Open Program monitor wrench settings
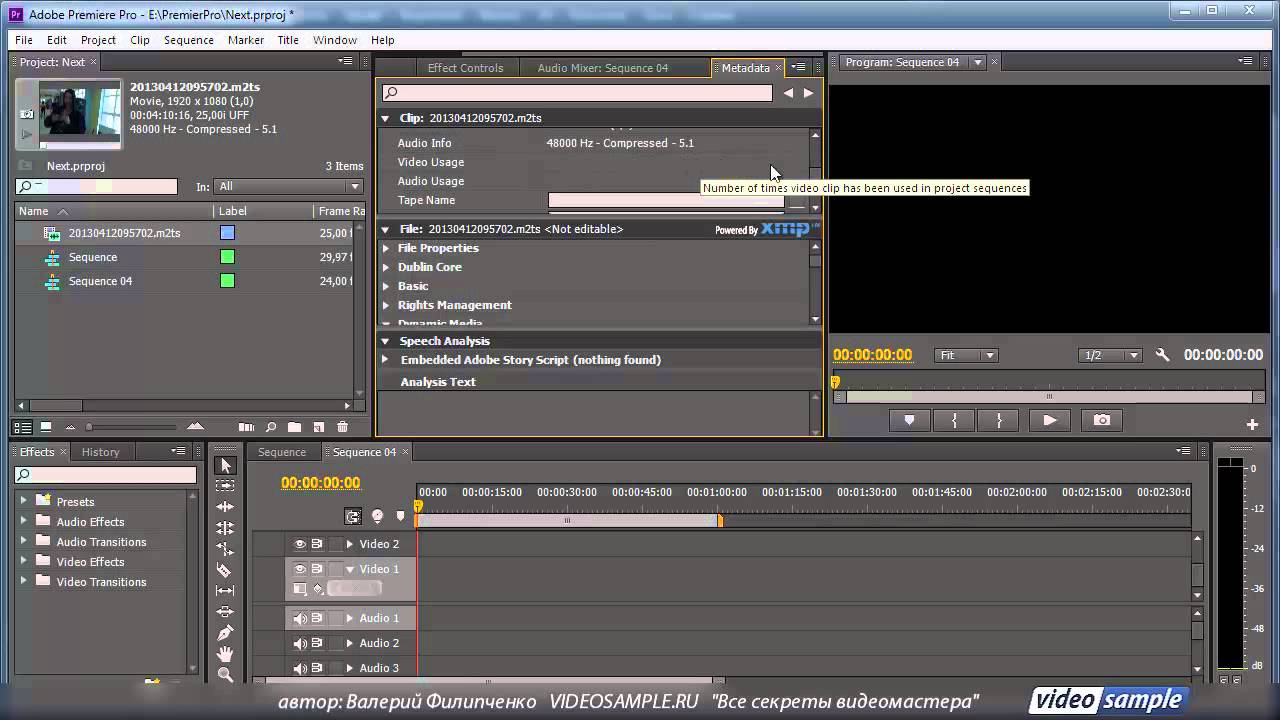The height and width of the screenshot is (720, 1280). (1162, 355)
